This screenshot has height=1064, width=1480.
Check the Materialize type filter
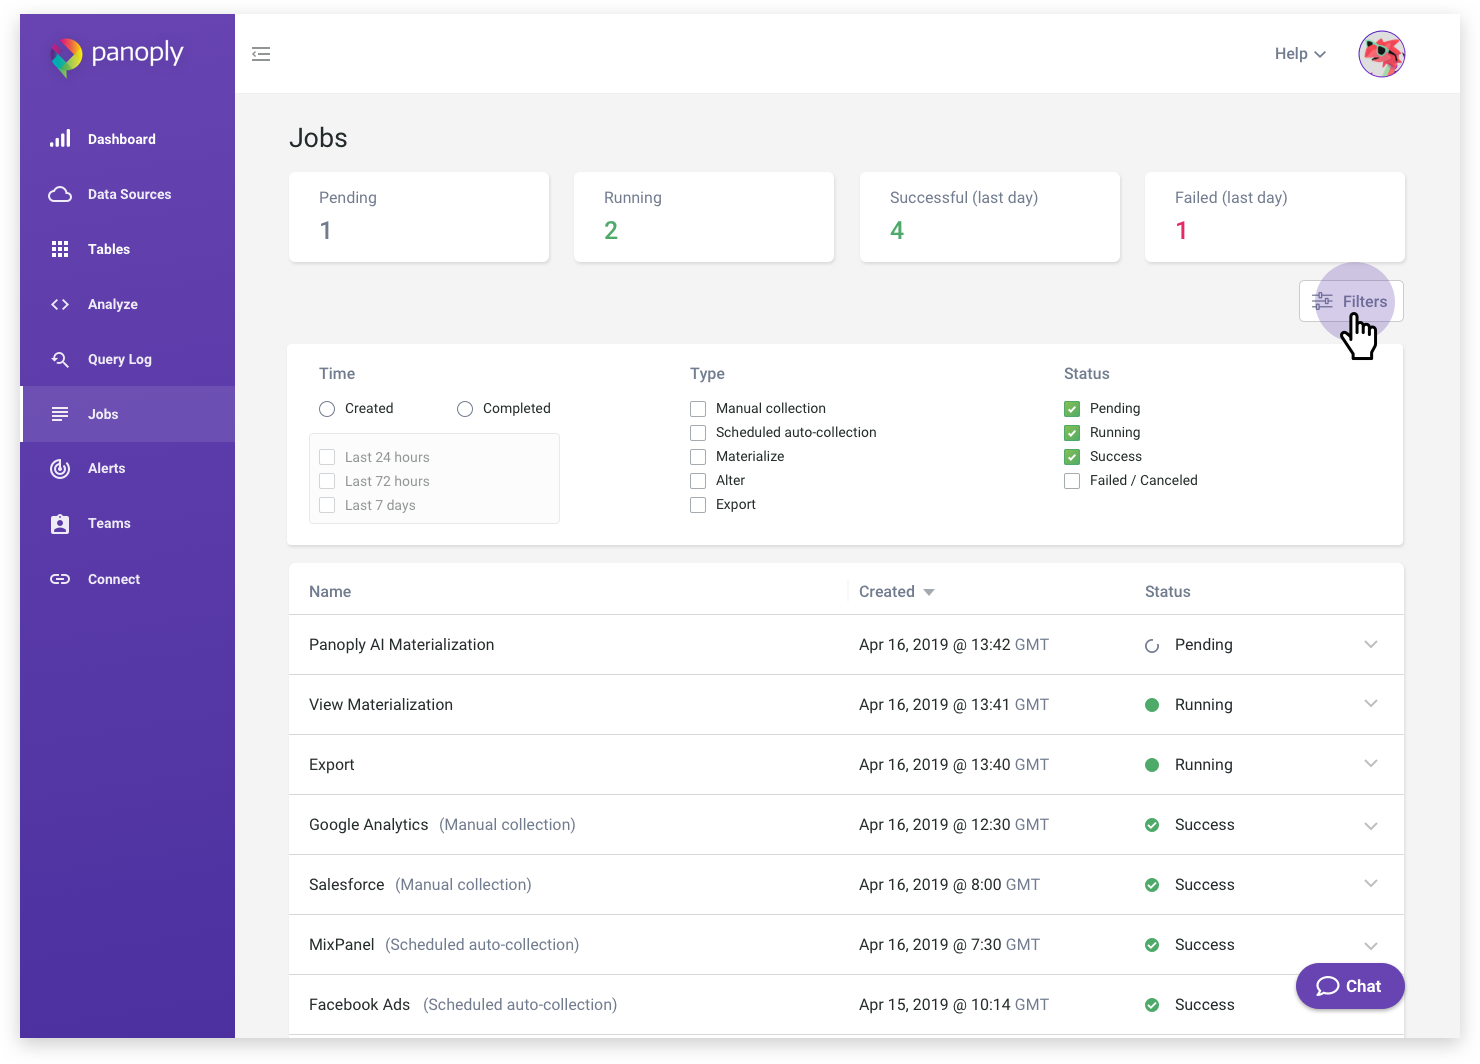tap(698, 457)
